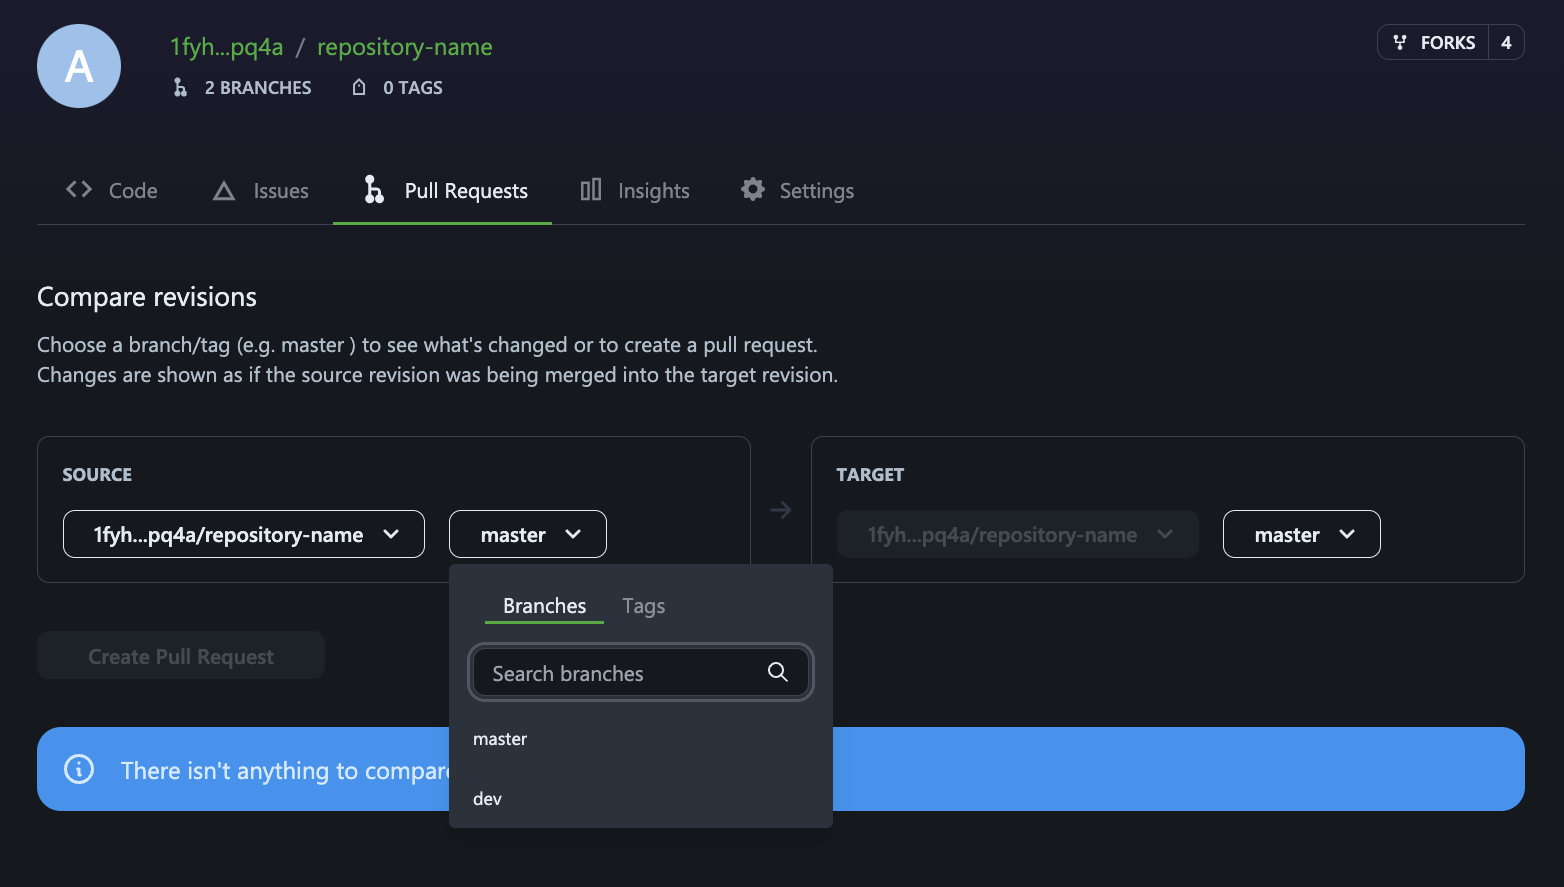
Task: Click the Issues triangle icon
Action: click(x=224, y=190)
